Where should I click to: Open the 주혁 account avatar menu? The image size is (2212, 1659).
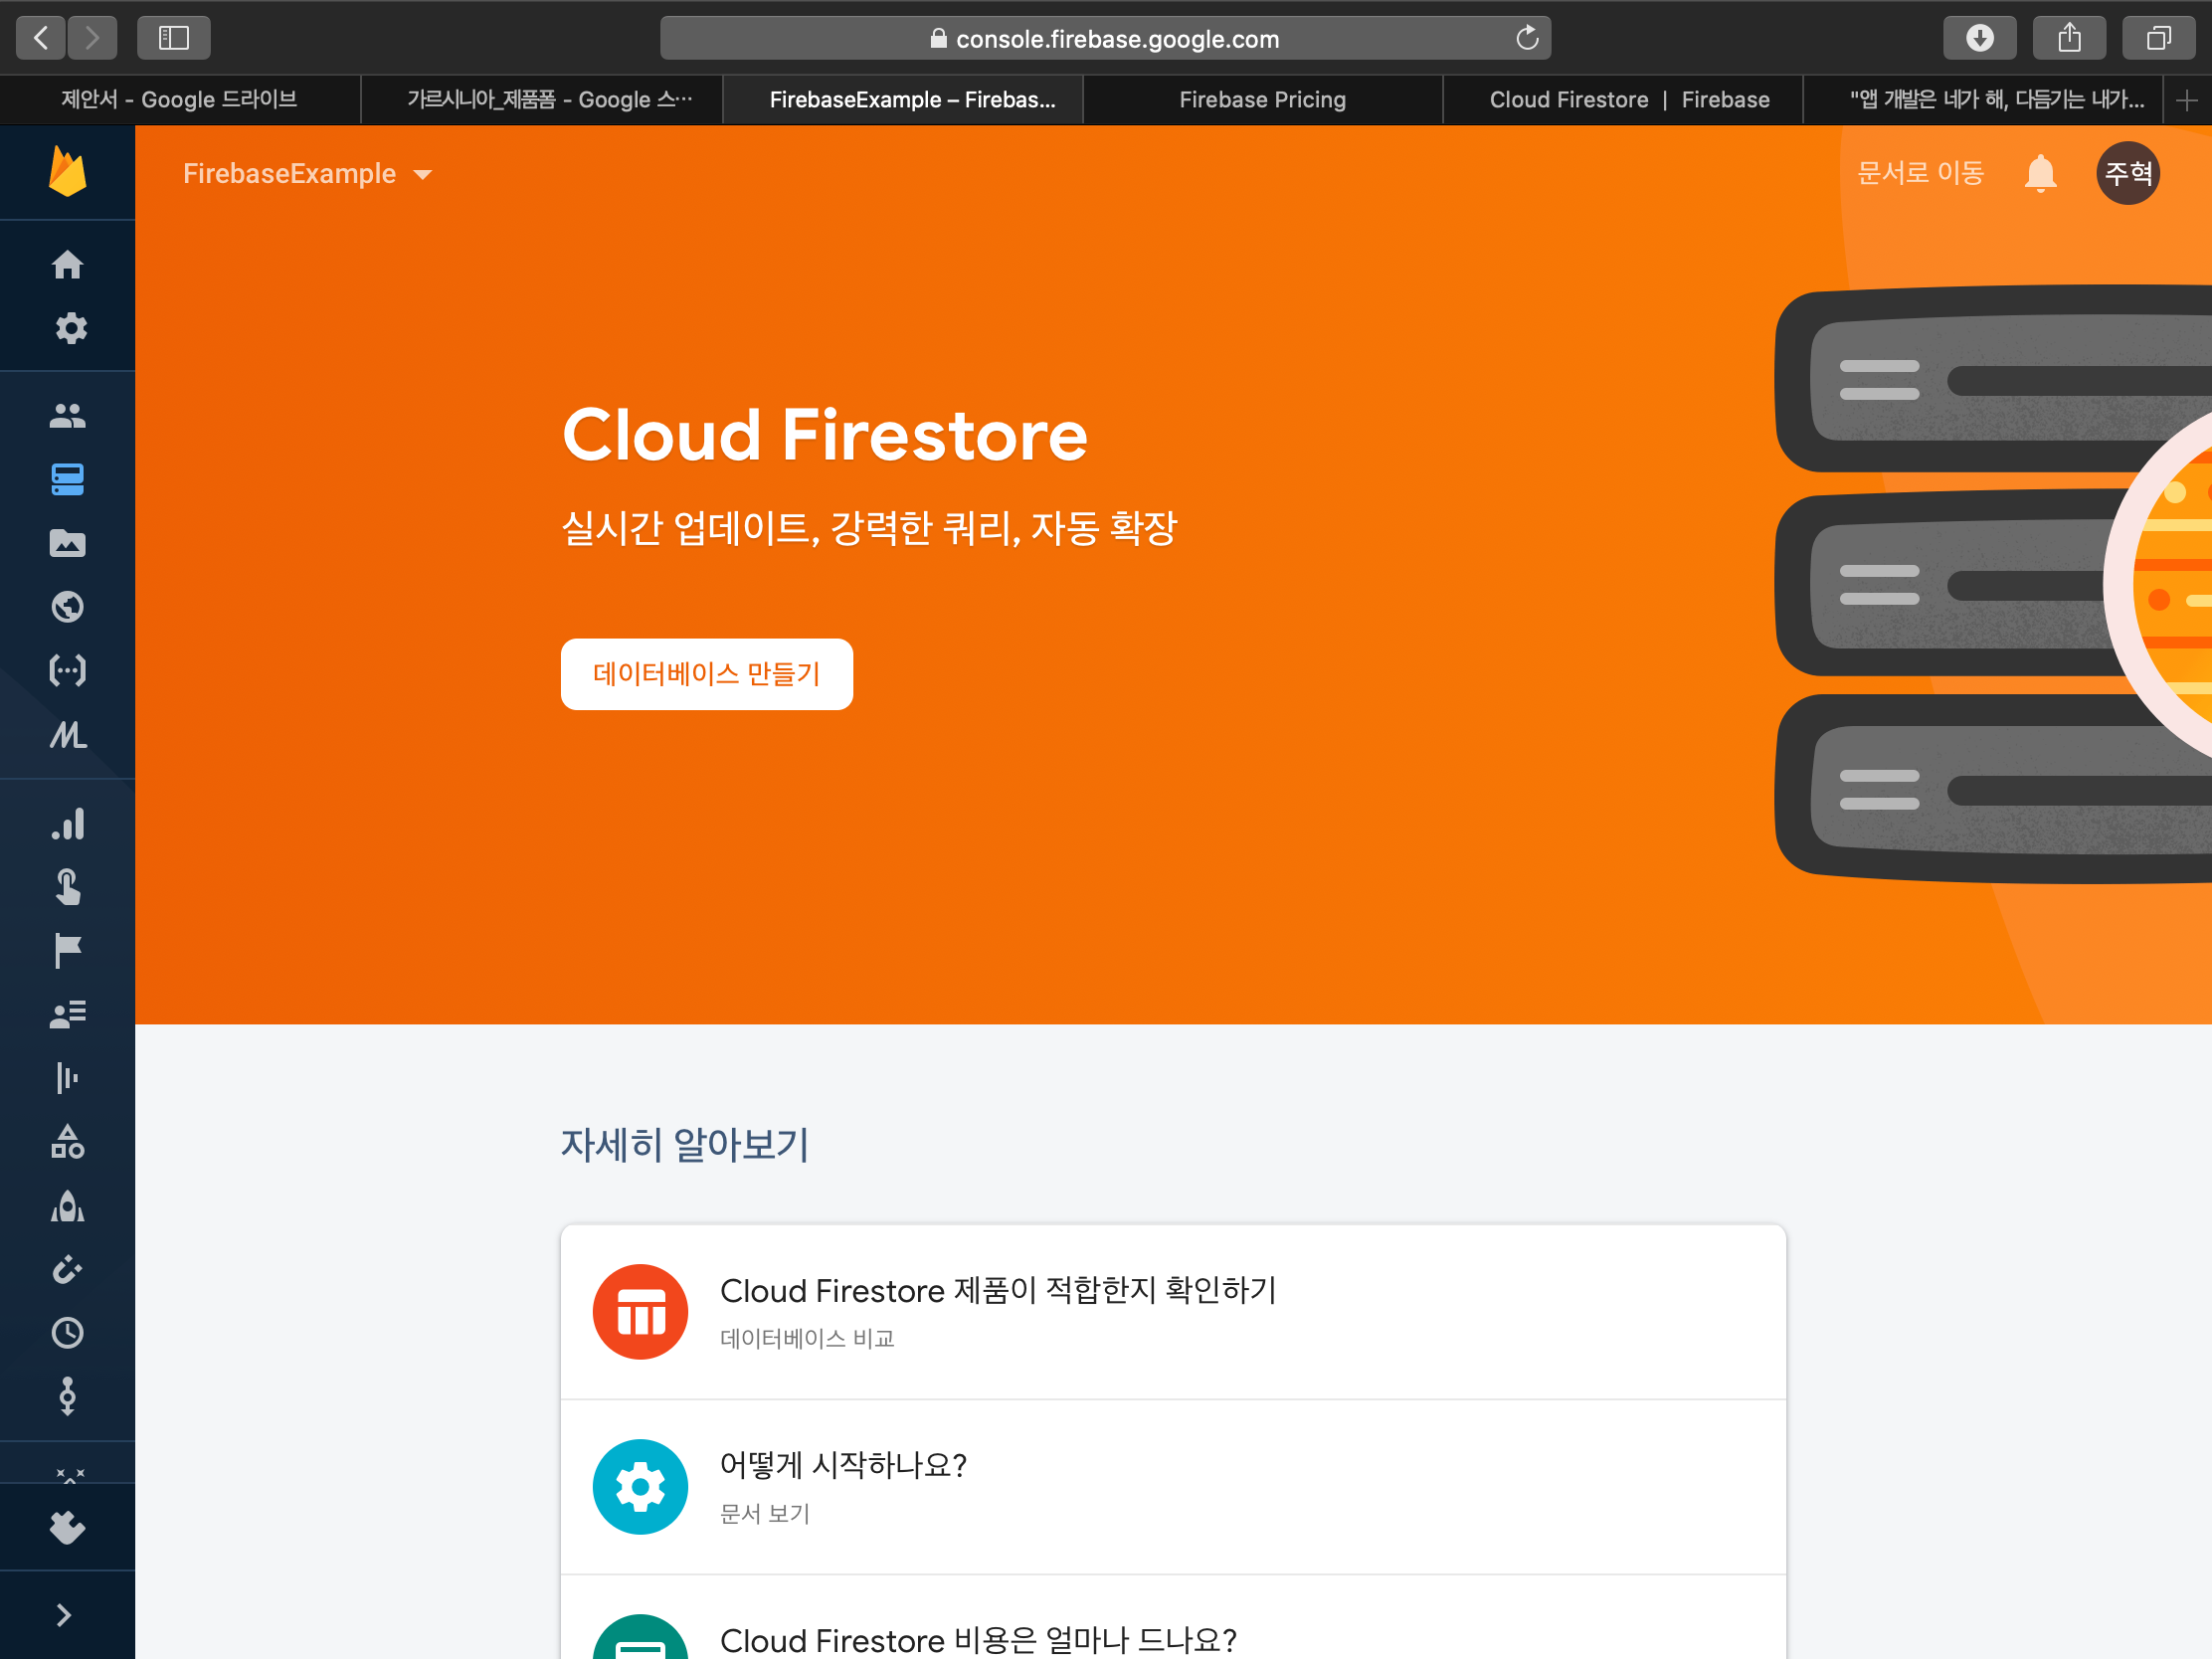[2127, 173]
